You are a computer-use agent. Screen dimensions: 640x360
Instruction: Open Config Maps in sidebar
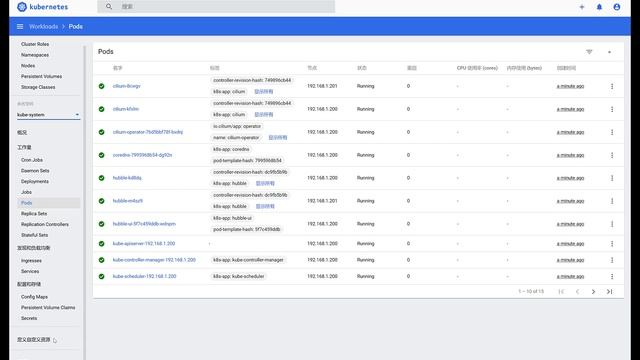[x=34, y=297]
